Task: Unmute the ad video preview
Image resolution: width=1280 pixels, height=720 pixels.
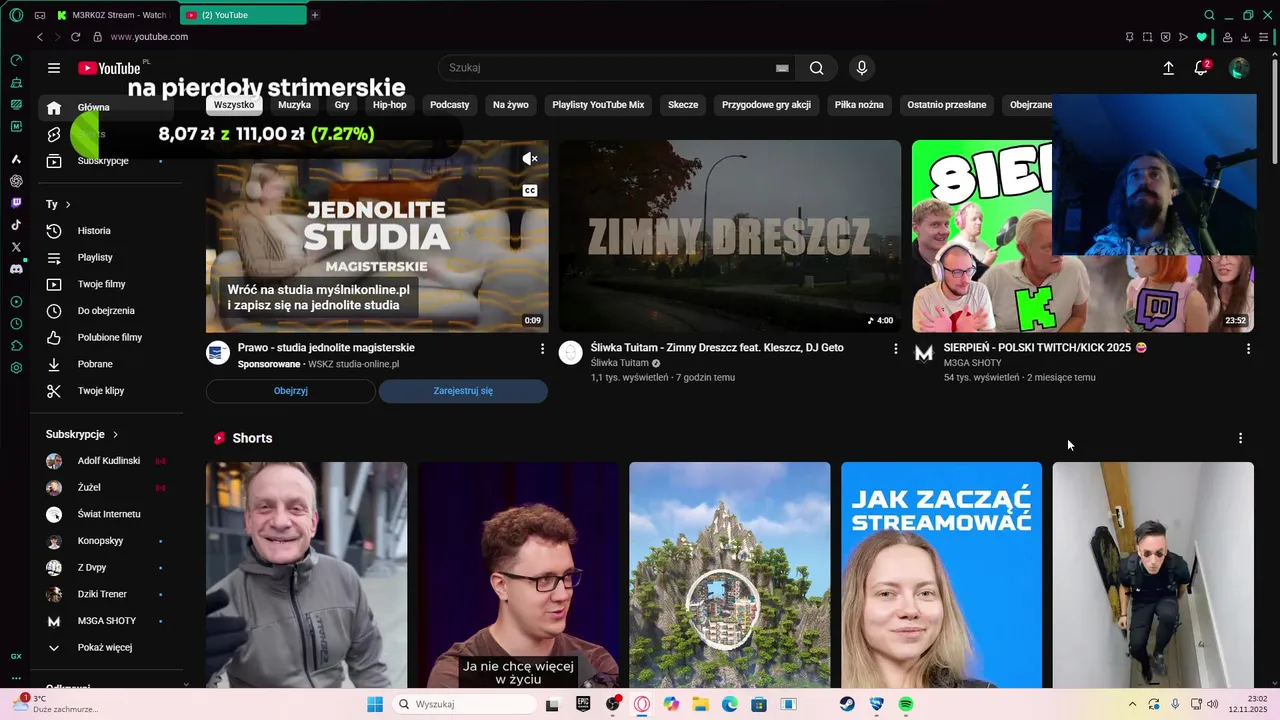Action: click(x=530, y=159)
